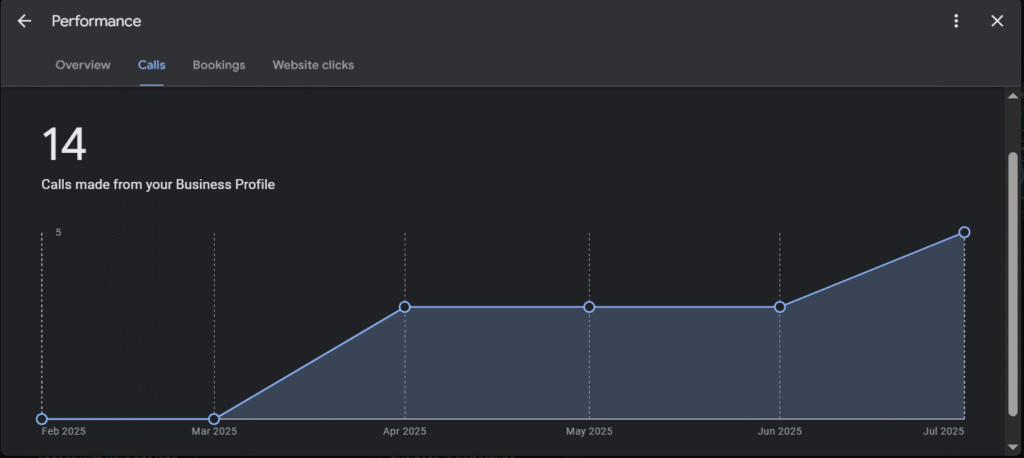
Task: Select the Calls tab
Action: pos(152,65)
